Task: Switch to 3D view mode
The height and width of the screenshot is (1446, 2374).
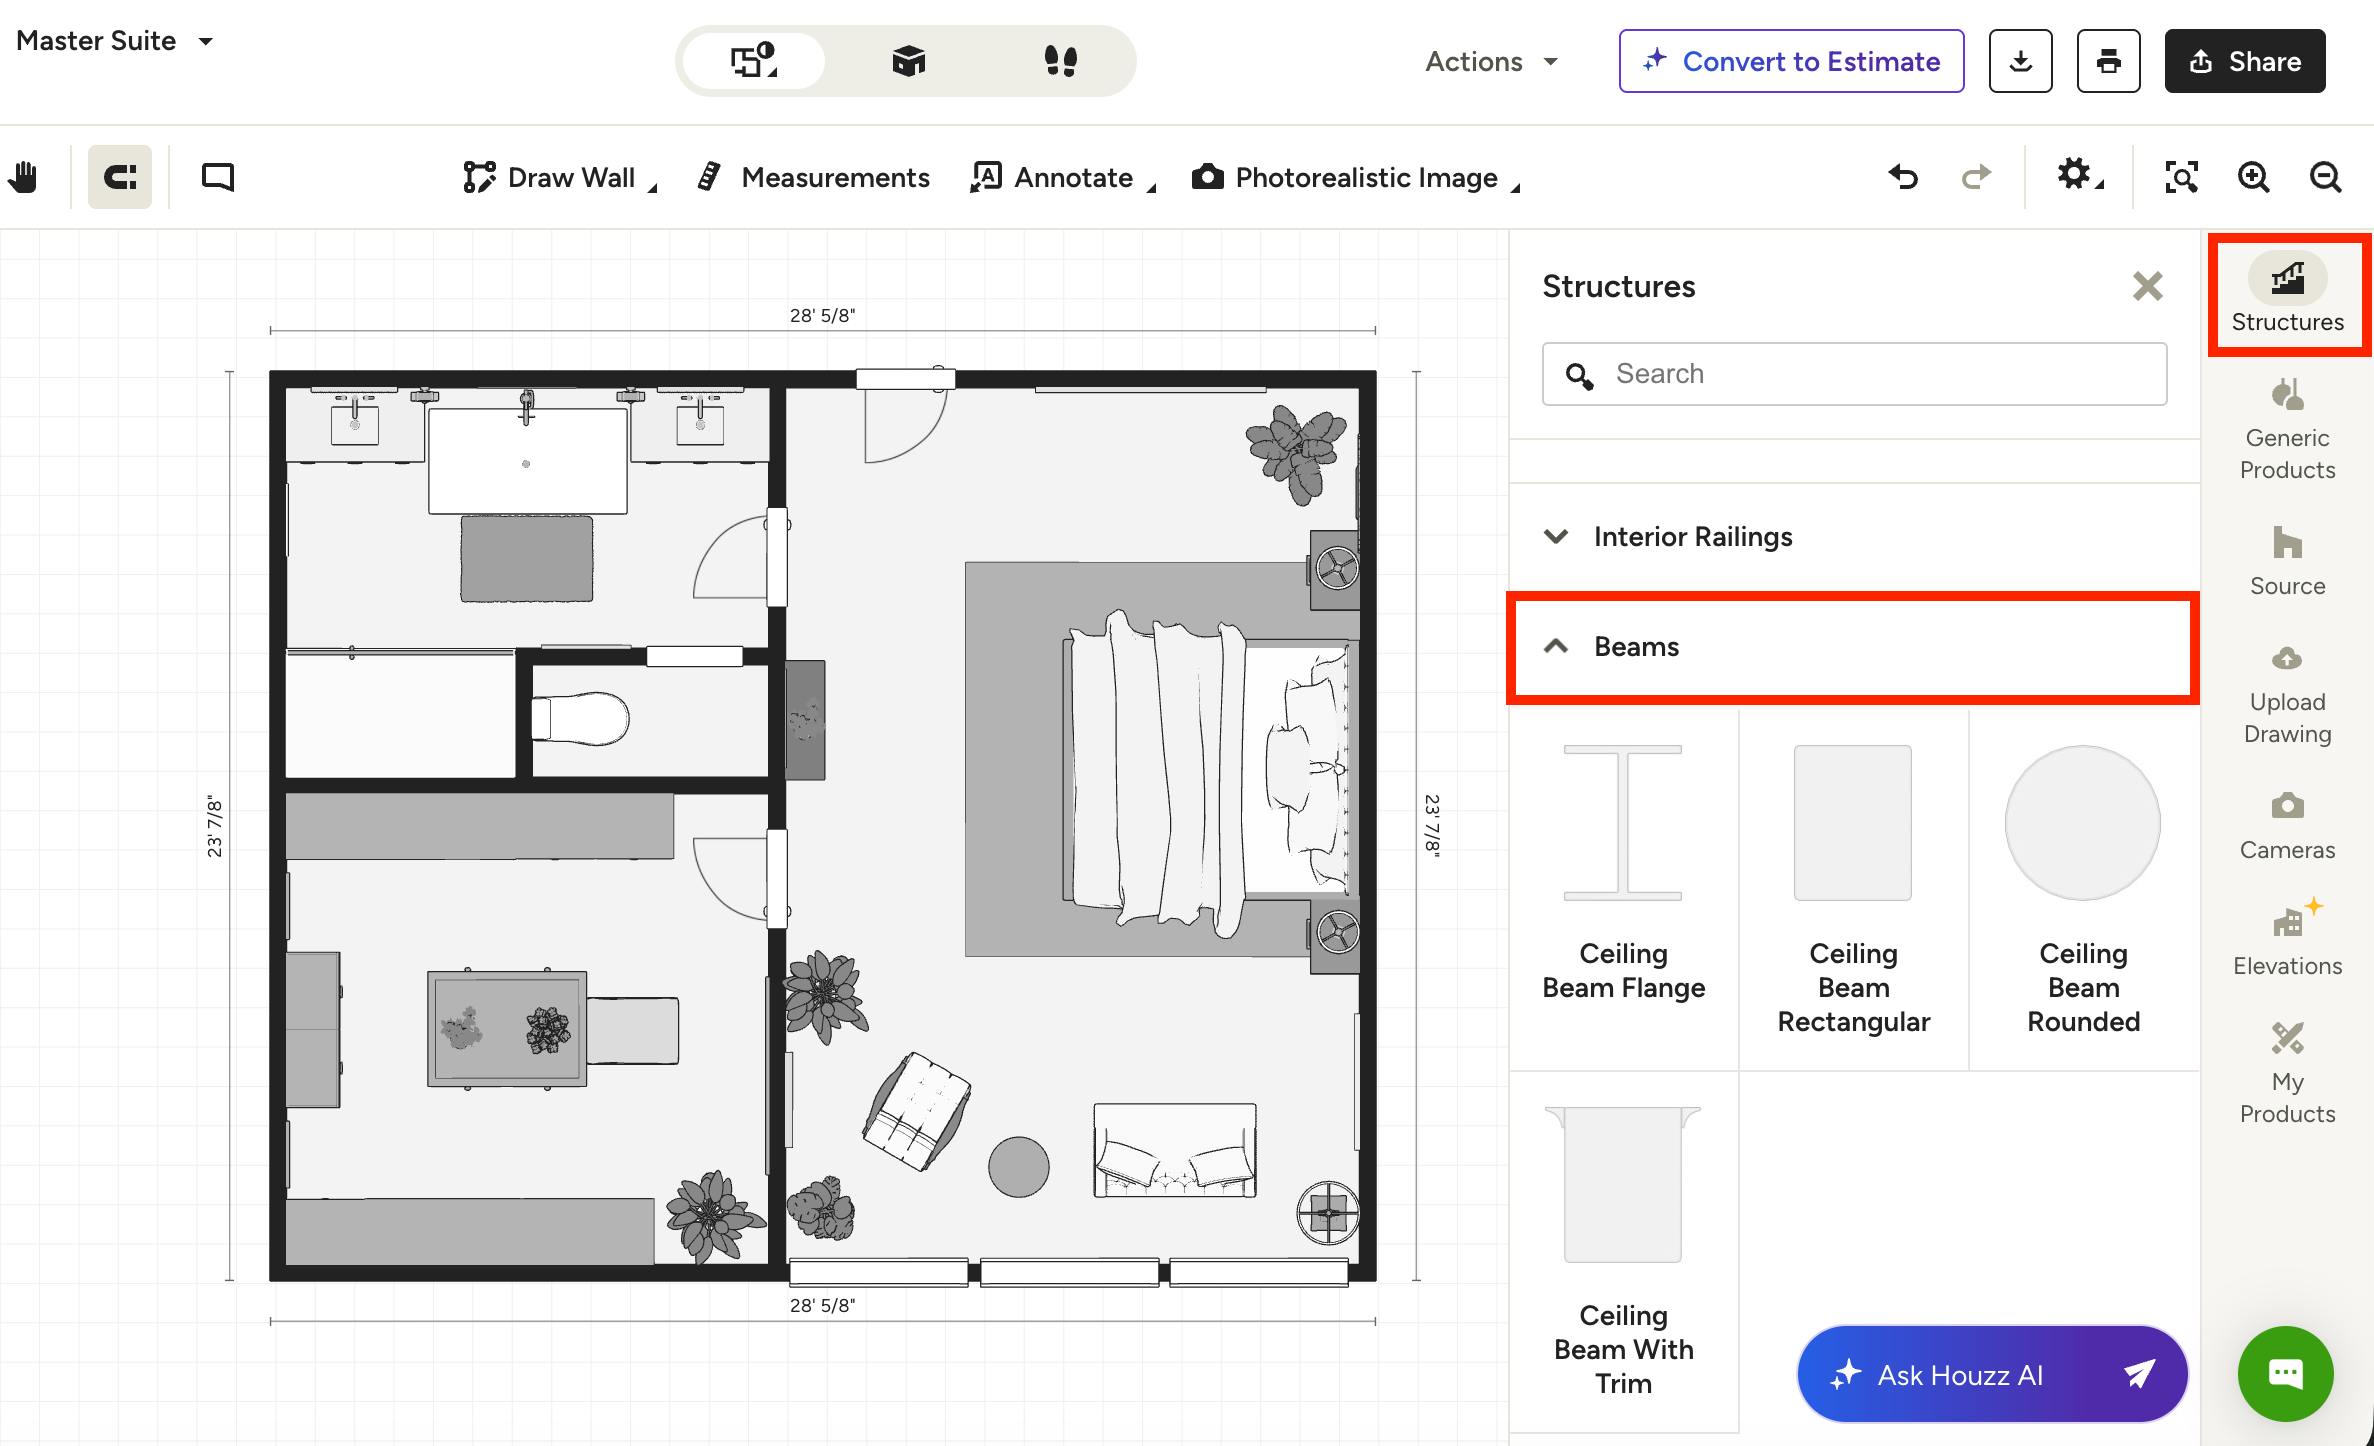Action: tap(908, 61)
